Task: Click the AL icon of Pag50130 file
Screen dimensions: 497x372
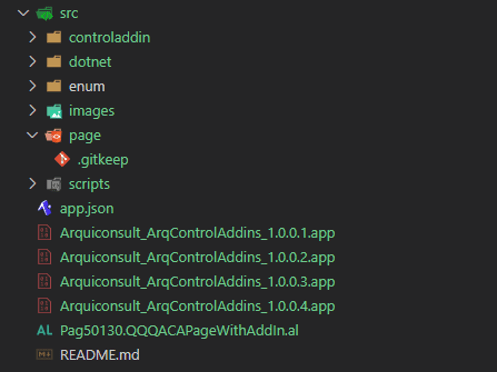Action: (x=45, y=330)
